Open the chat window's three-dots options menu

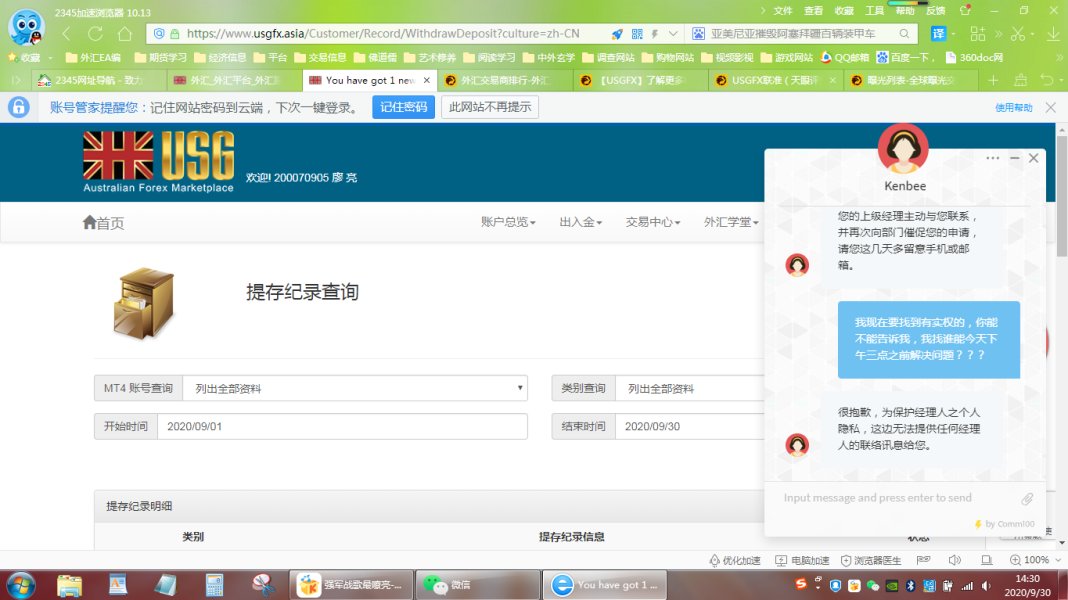tap(992, 158)
